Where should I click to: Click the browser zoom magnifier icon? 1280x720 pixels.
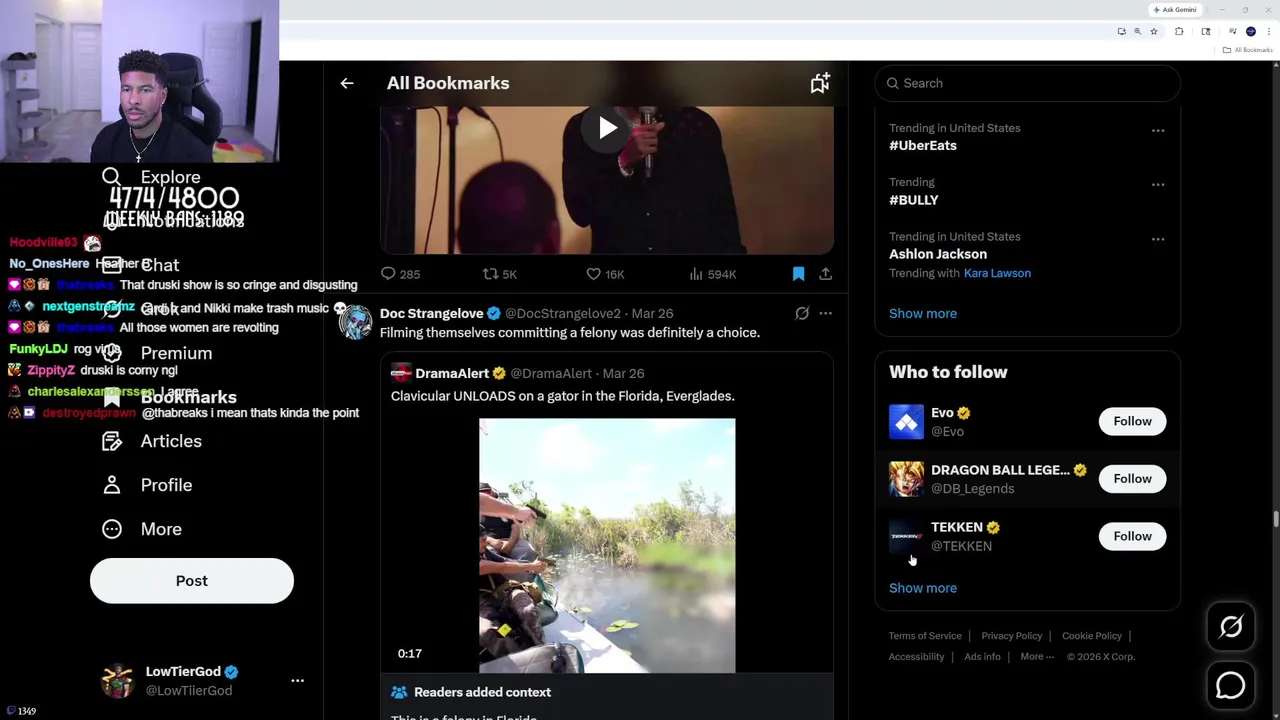pyautogui.click(x=1137, y=31)
